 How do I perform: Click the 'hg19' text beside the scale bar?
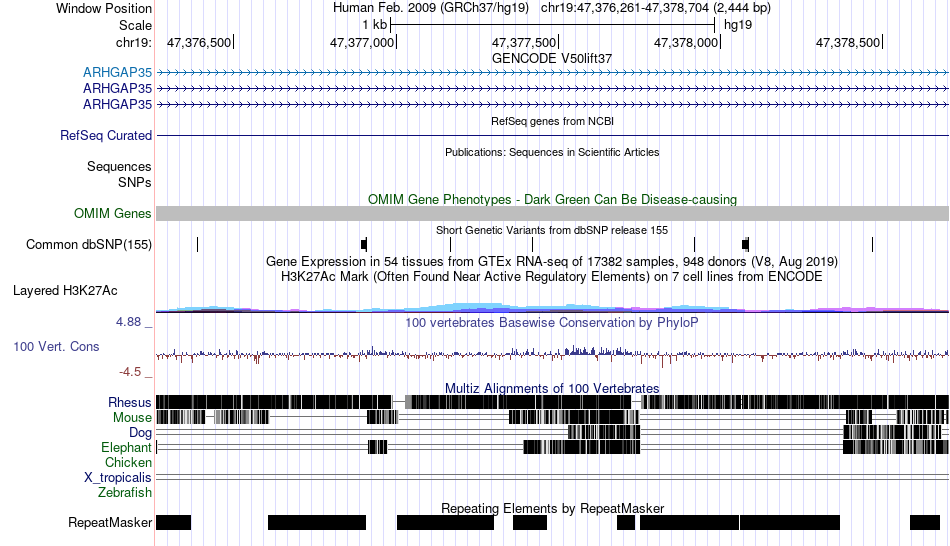pos(738,25)
